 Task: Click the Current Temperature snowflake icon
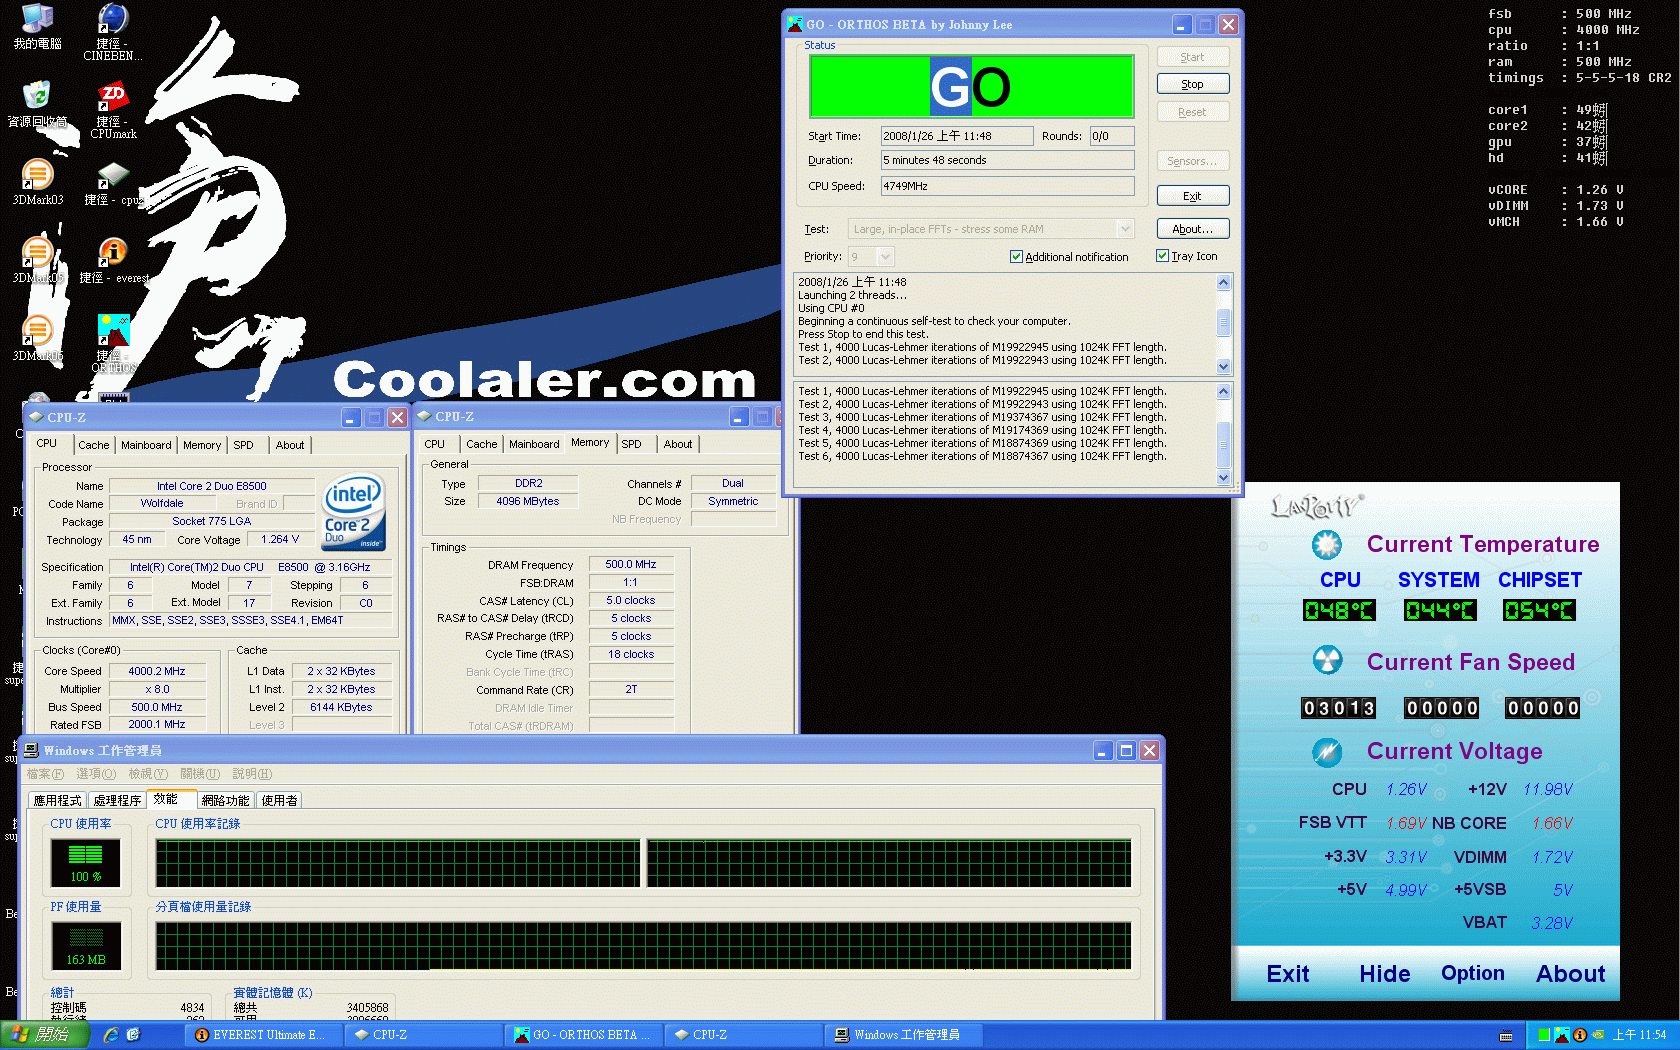pyautogui.click(x=1327, y=544)
